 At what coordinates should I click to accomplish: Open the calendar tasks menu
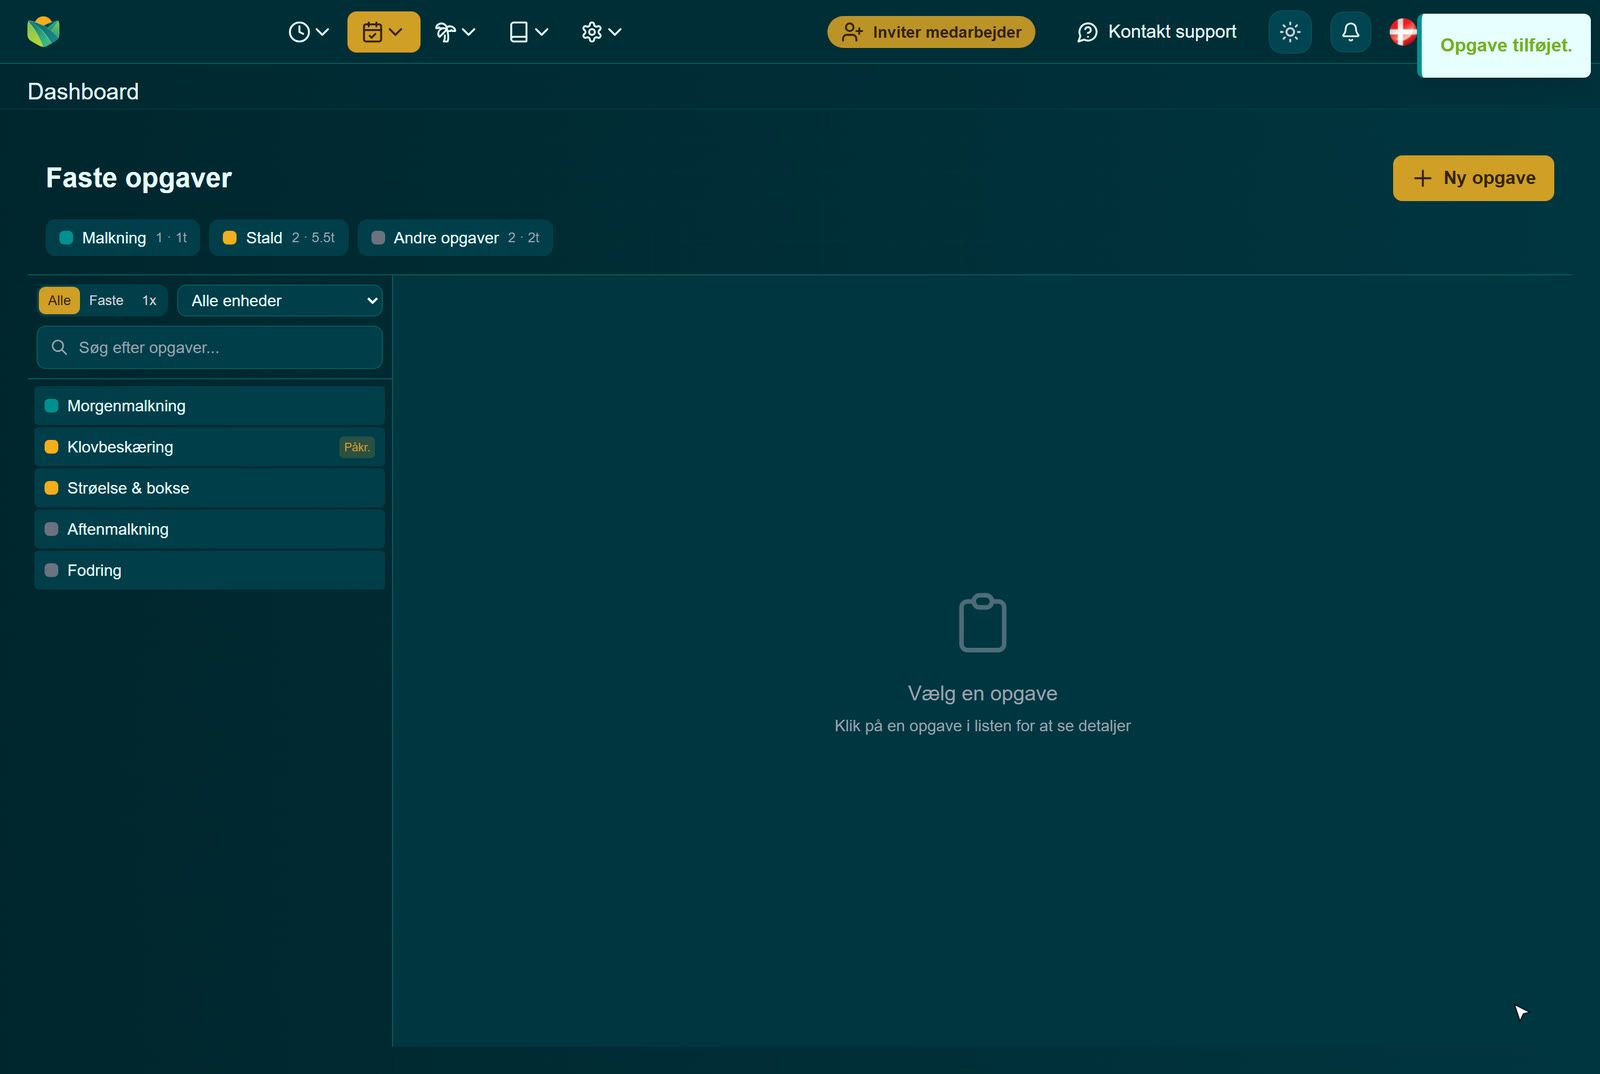click(x=383, y=32)
